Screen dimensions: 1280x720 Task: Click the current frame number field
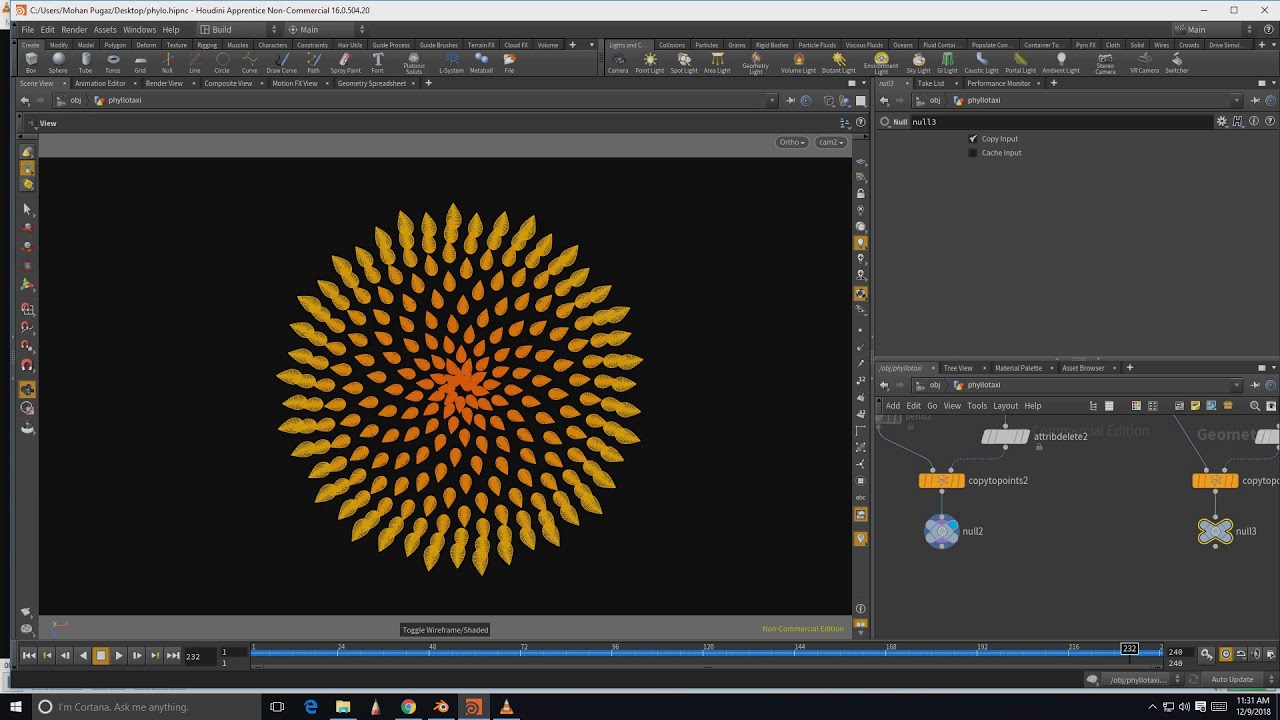click(198, 656)
